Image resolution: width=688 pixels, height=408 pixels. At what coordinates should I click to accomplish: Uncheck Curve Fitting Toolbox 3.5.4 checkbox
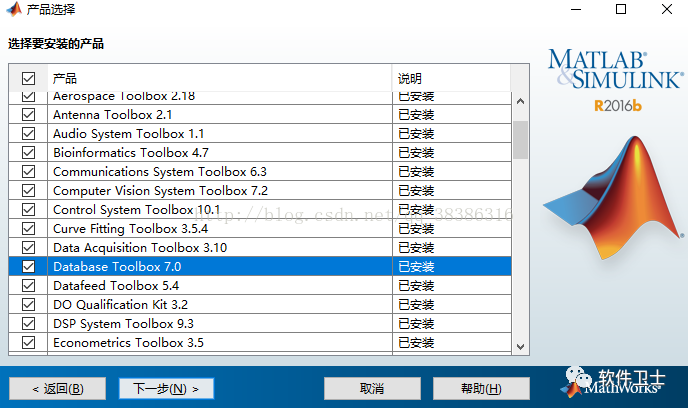[29, 229]
